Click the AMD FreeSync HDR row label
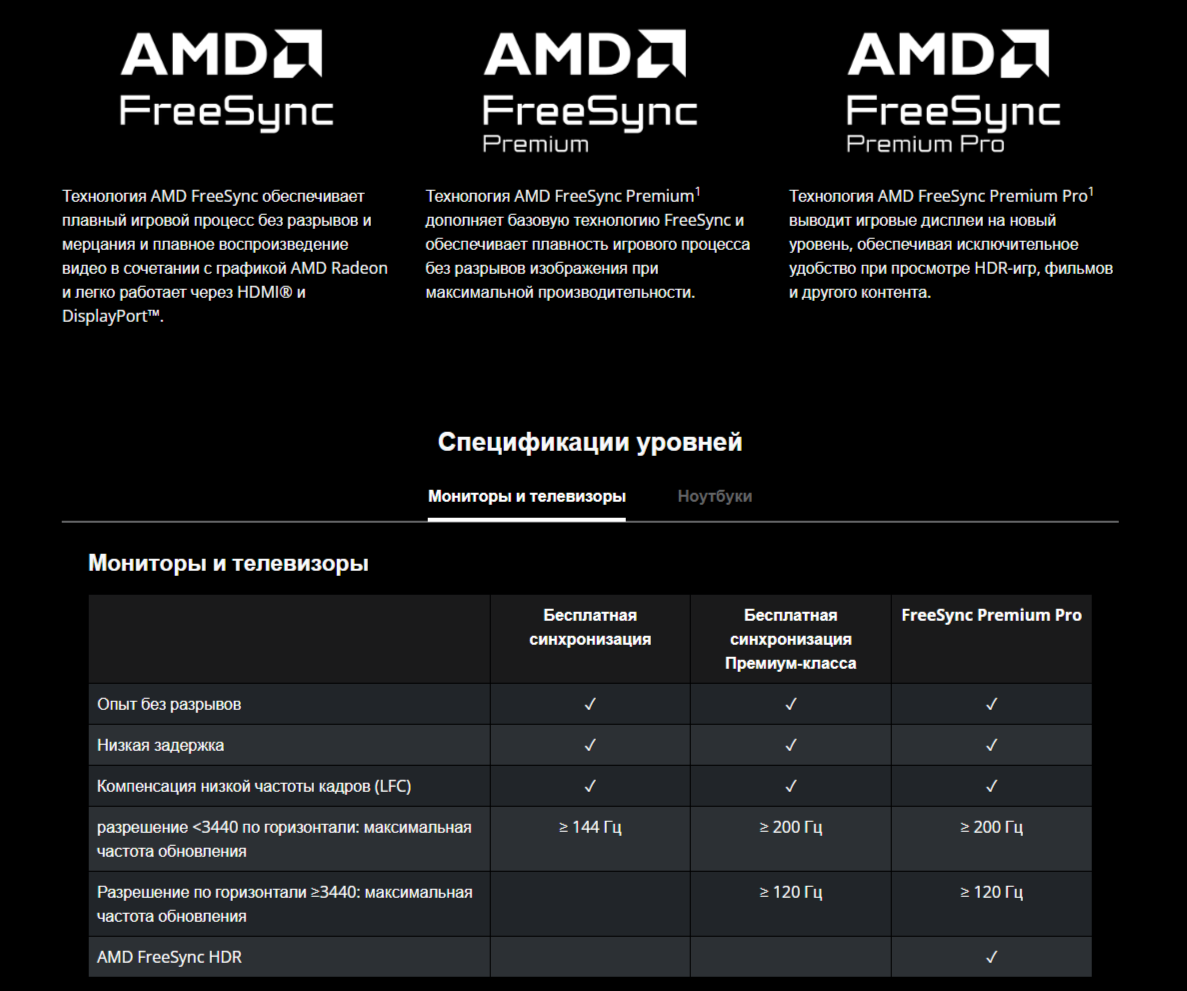1187x991 pixels. (x=169, y=957)
